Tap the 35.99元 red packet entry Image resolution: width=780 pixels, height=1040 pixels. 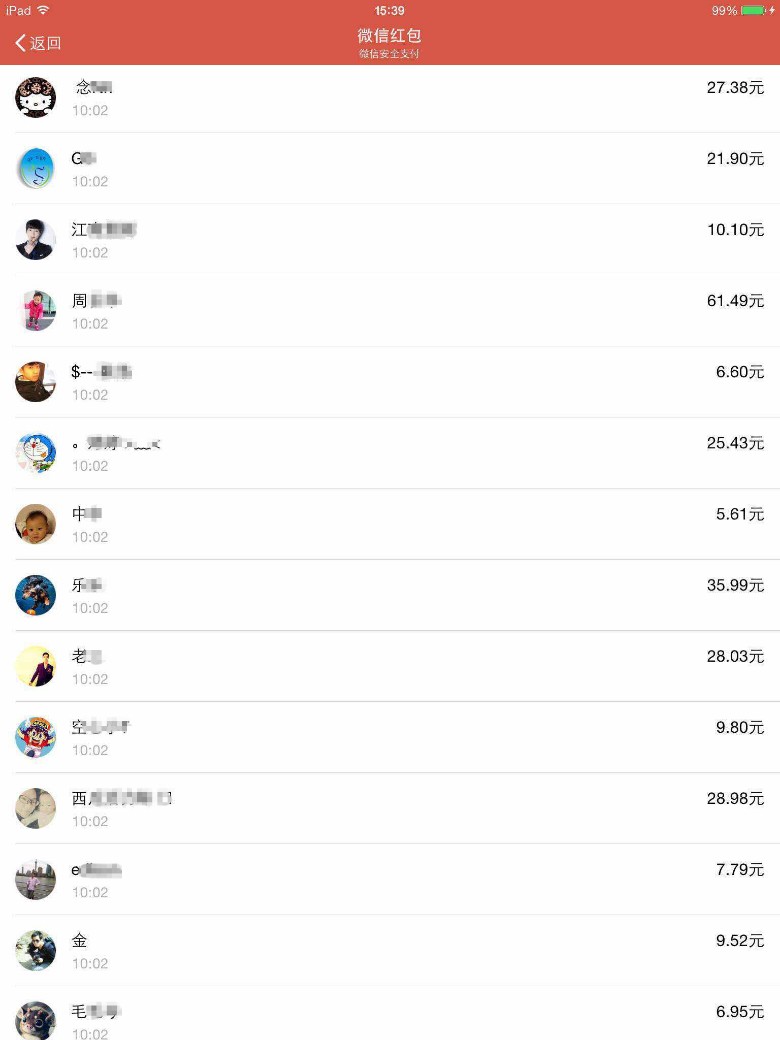(390, 595)
